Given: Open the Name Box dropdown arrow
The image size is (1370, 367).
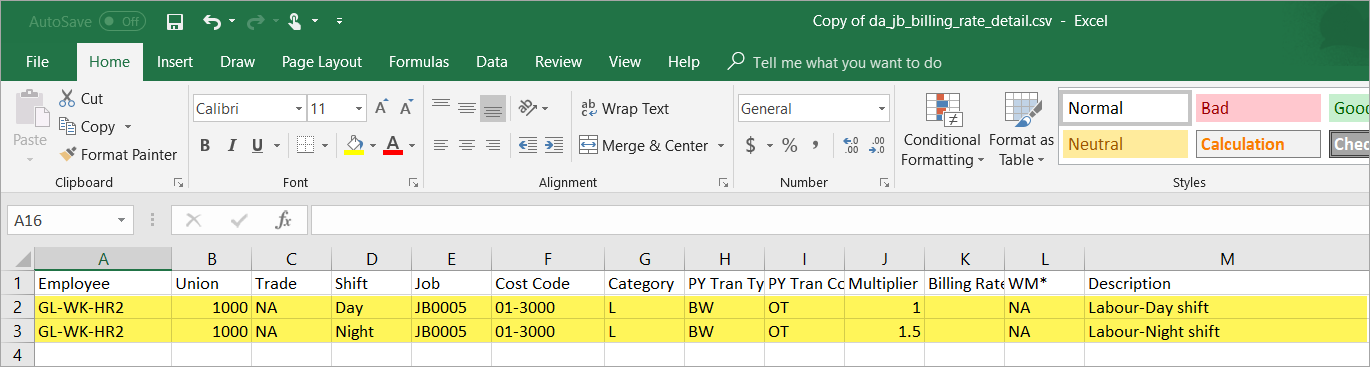Looking at the screenshot, I should [121, 220].
